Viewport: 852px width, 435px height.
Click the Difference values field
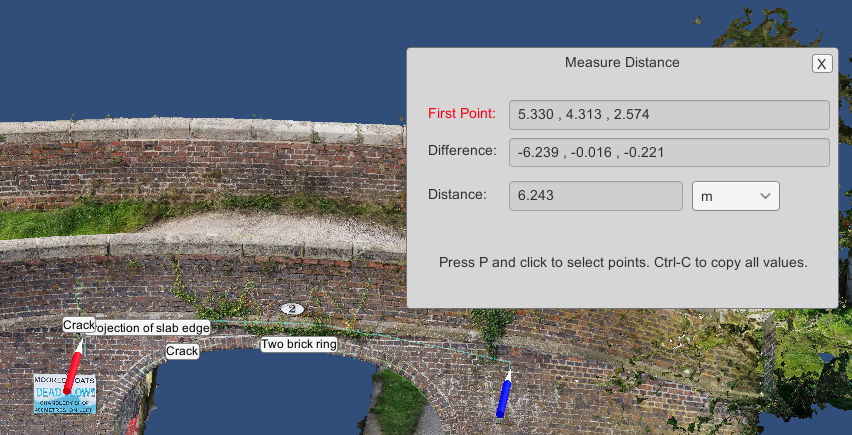pos(669,153)
